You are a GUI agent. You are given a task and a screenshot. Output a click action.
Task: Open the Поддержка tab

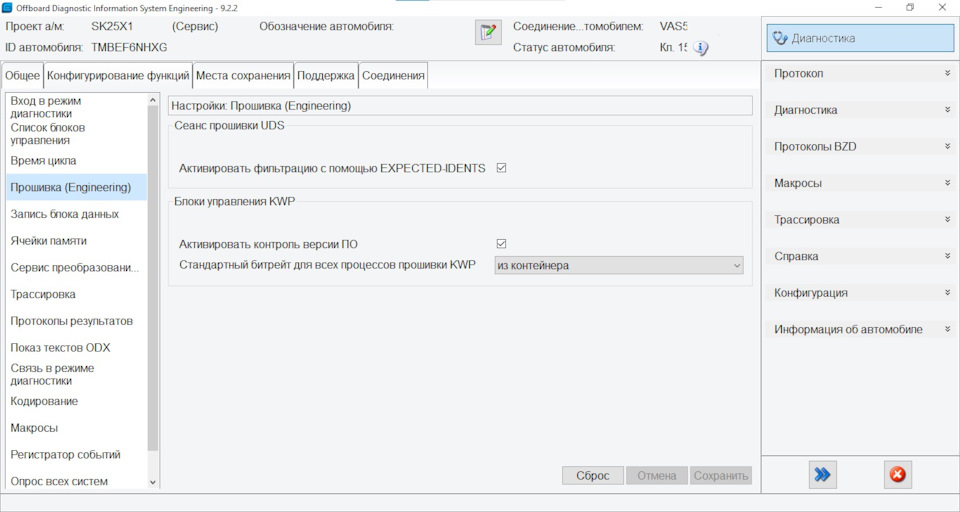tap(326, 76)
